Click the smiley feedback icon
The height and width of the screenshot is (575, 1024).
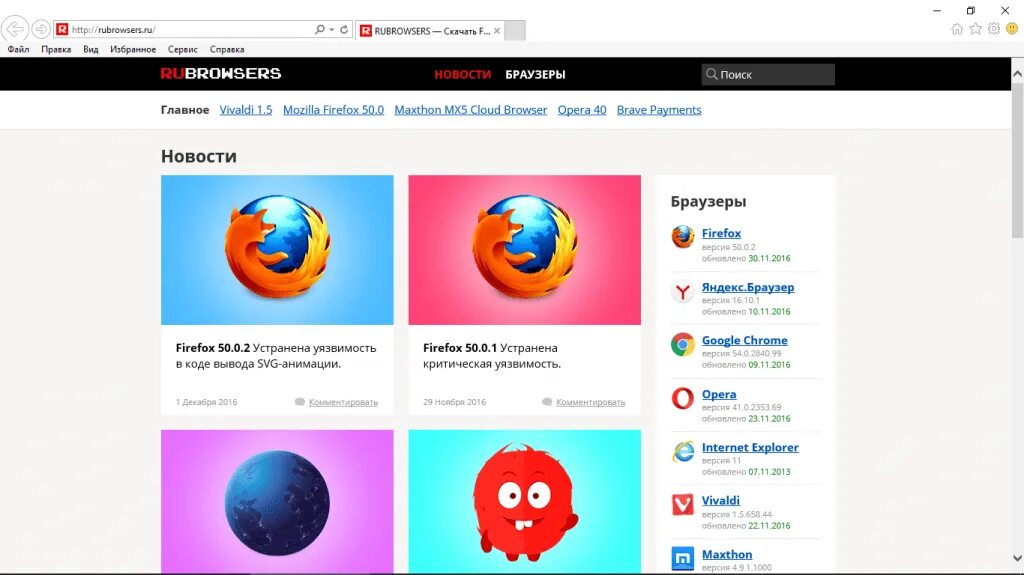[1012, 29]
